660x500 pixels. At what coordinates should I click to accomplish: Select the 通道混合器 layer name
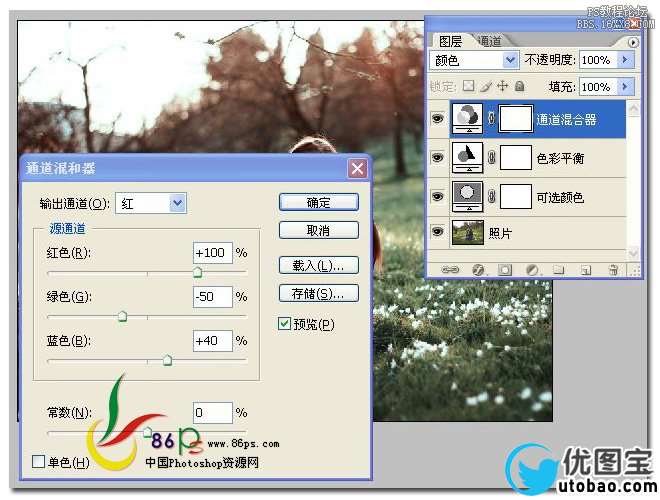tap(566, 120)
